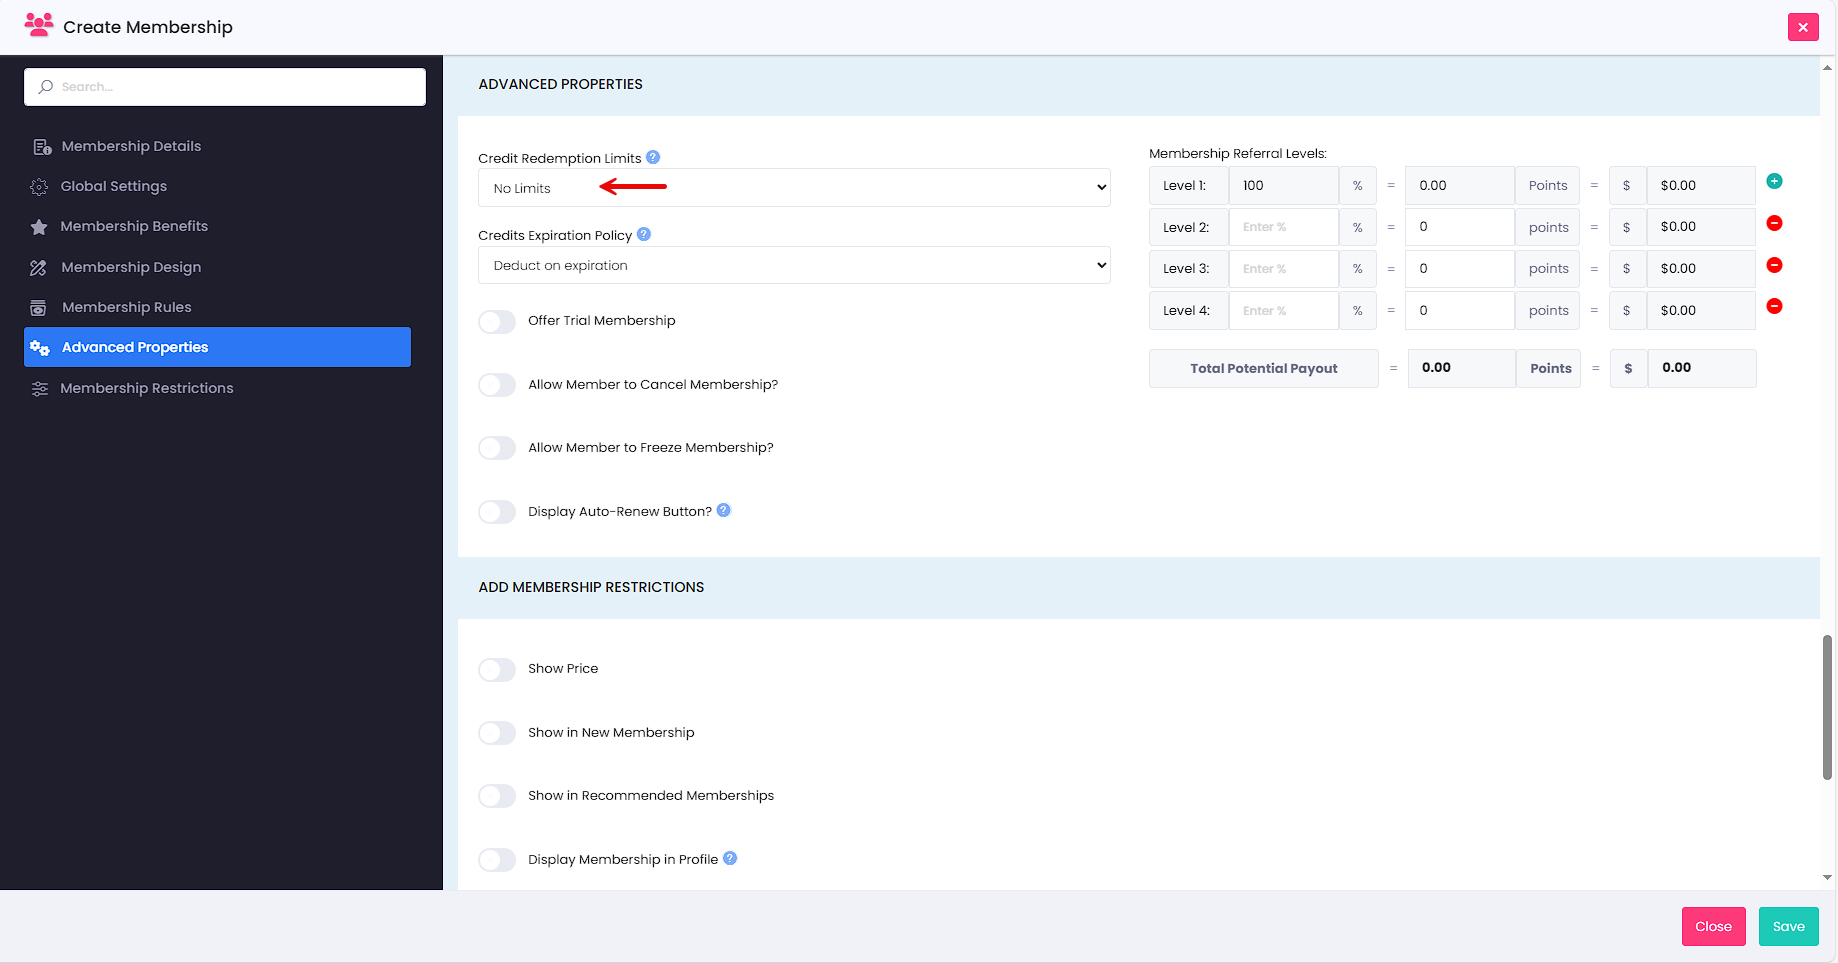Screen dimensions: 1838x963
Task: Click Level 4 dollar amount field
Action: coord(1701,311)
